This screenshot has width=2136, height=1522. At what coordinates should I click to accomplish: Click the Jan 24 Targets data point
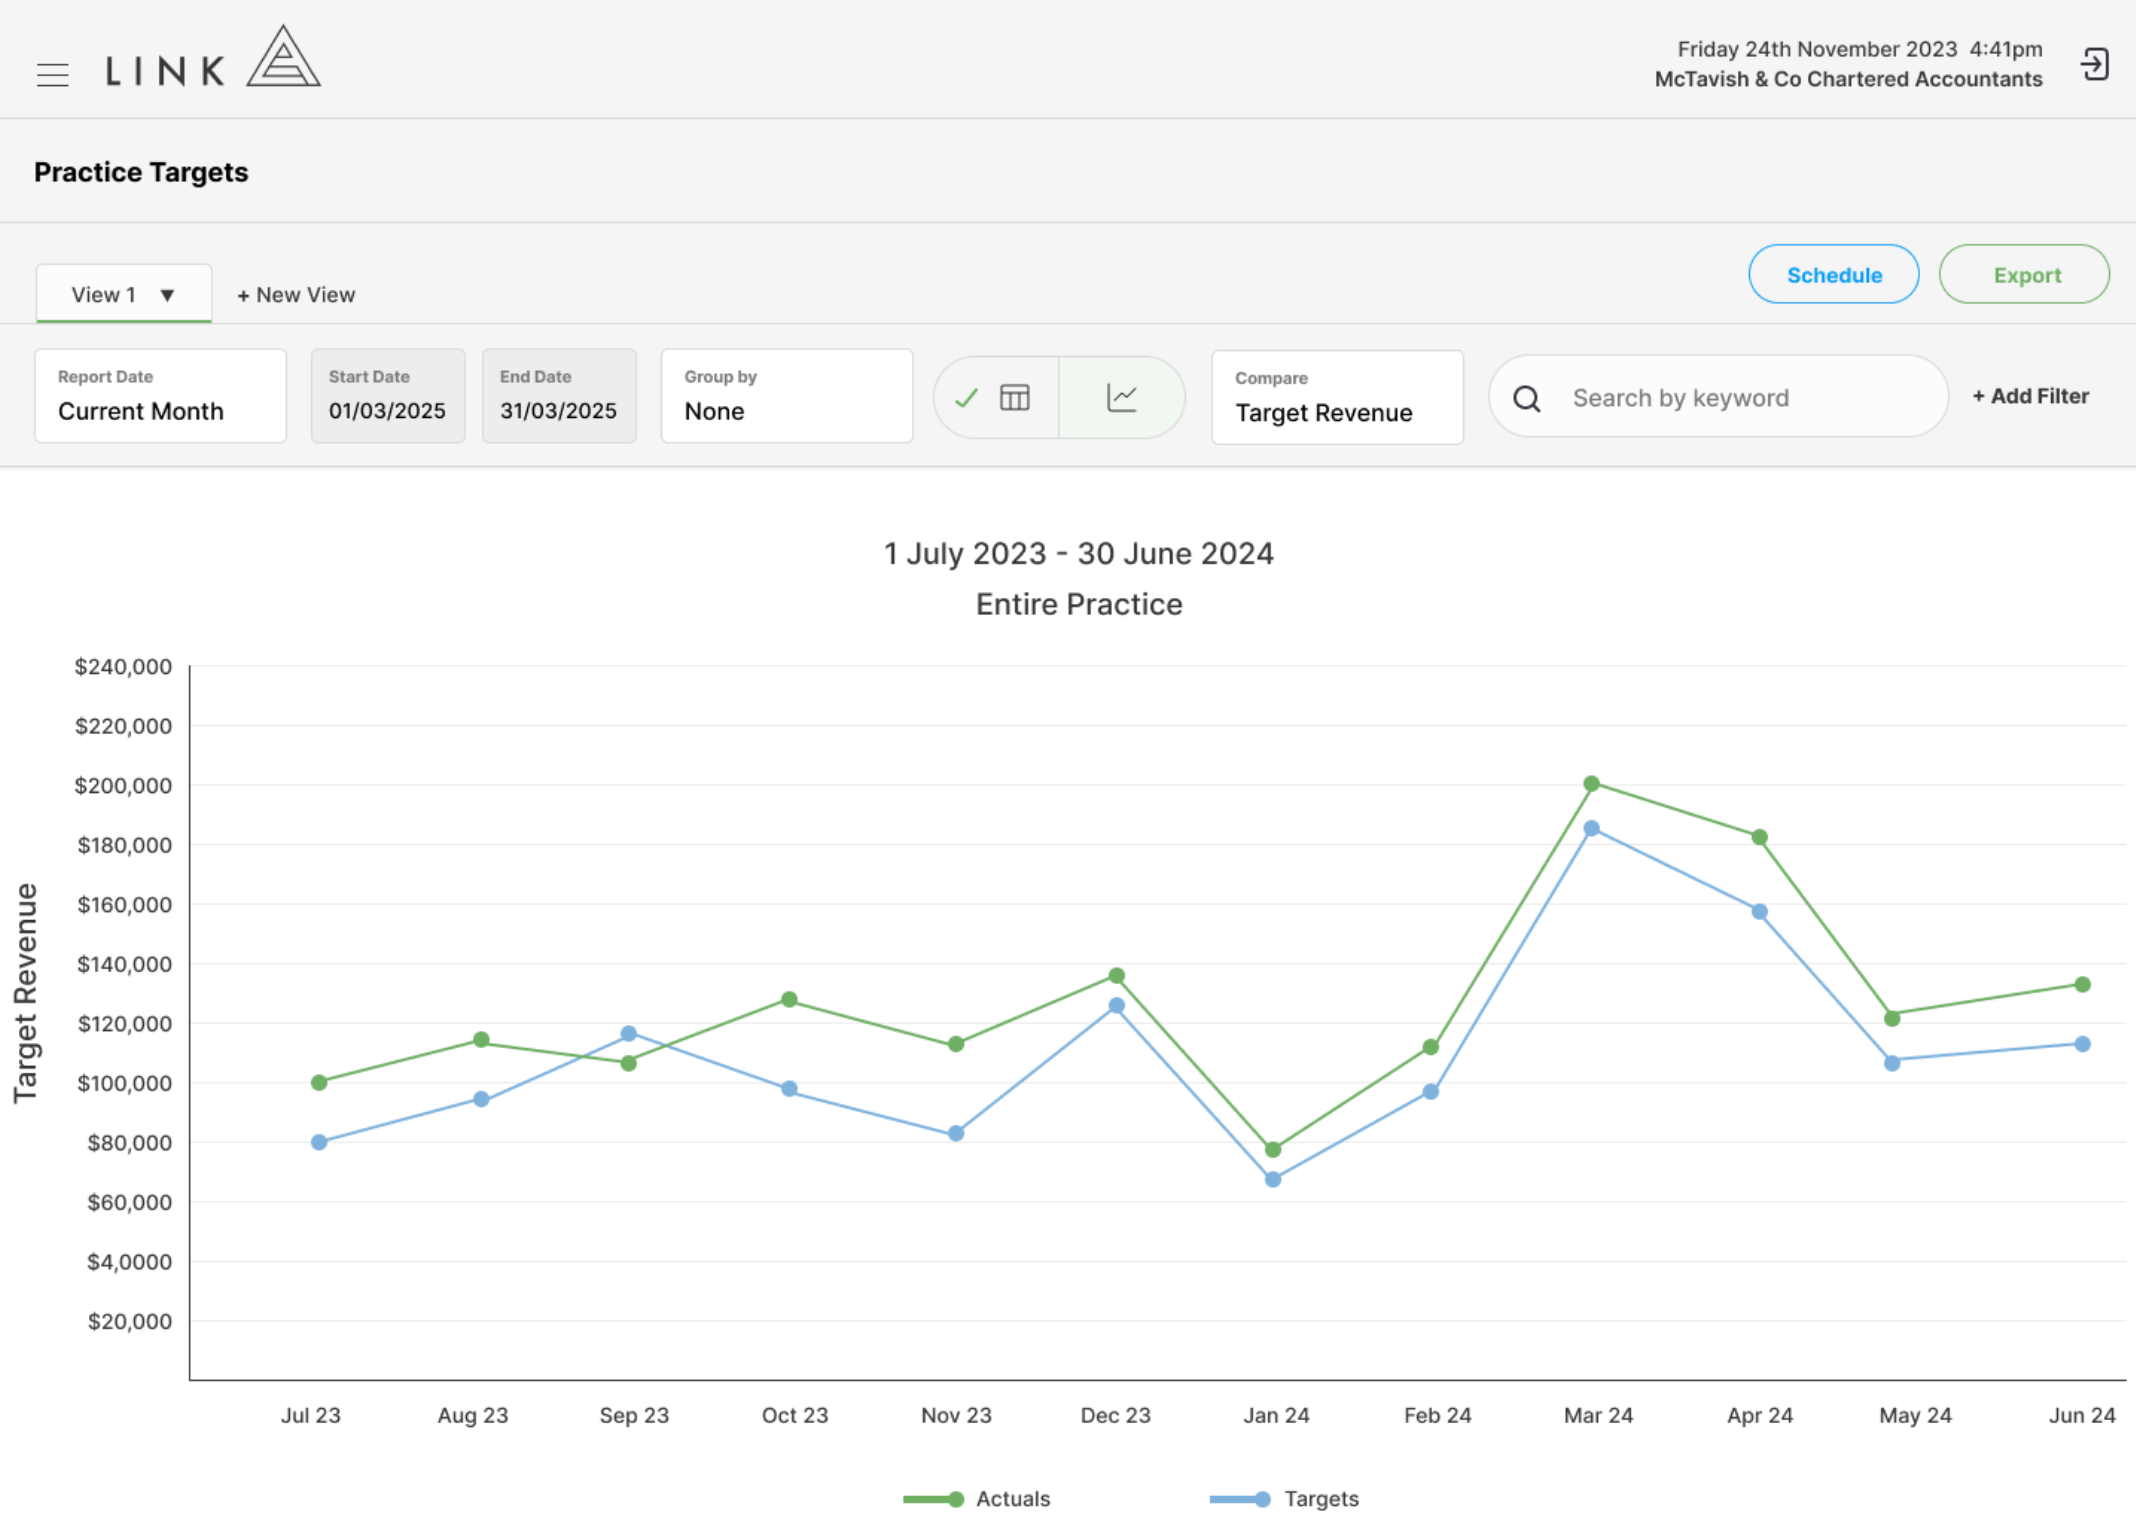[x=1273, y=1180]
